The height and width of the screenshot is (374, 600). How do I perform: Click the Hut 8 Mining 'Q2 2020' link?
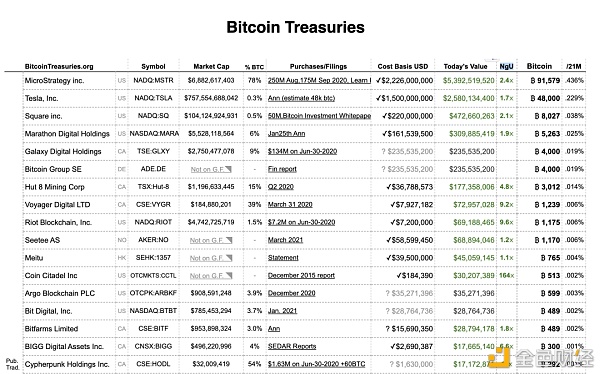pyautogui.click(x=280, y=187)
